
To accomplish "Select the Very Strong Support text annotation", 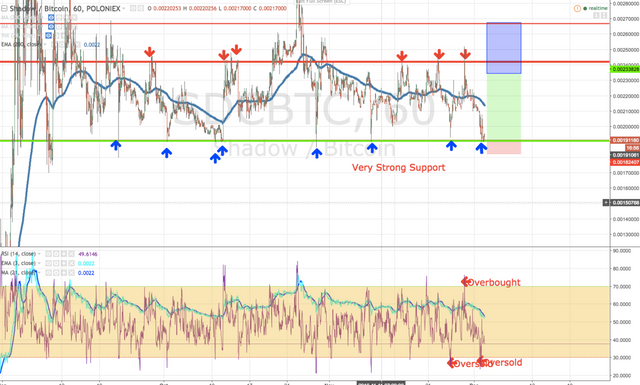I will (x=398, y=167).
